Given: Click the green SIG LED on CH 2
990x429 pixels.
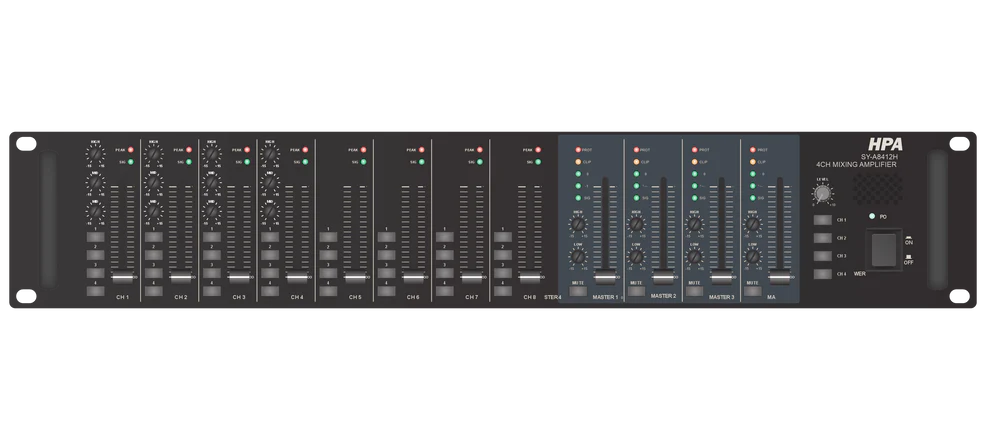Looking at the screenshot, I should (x=189, y=162).
